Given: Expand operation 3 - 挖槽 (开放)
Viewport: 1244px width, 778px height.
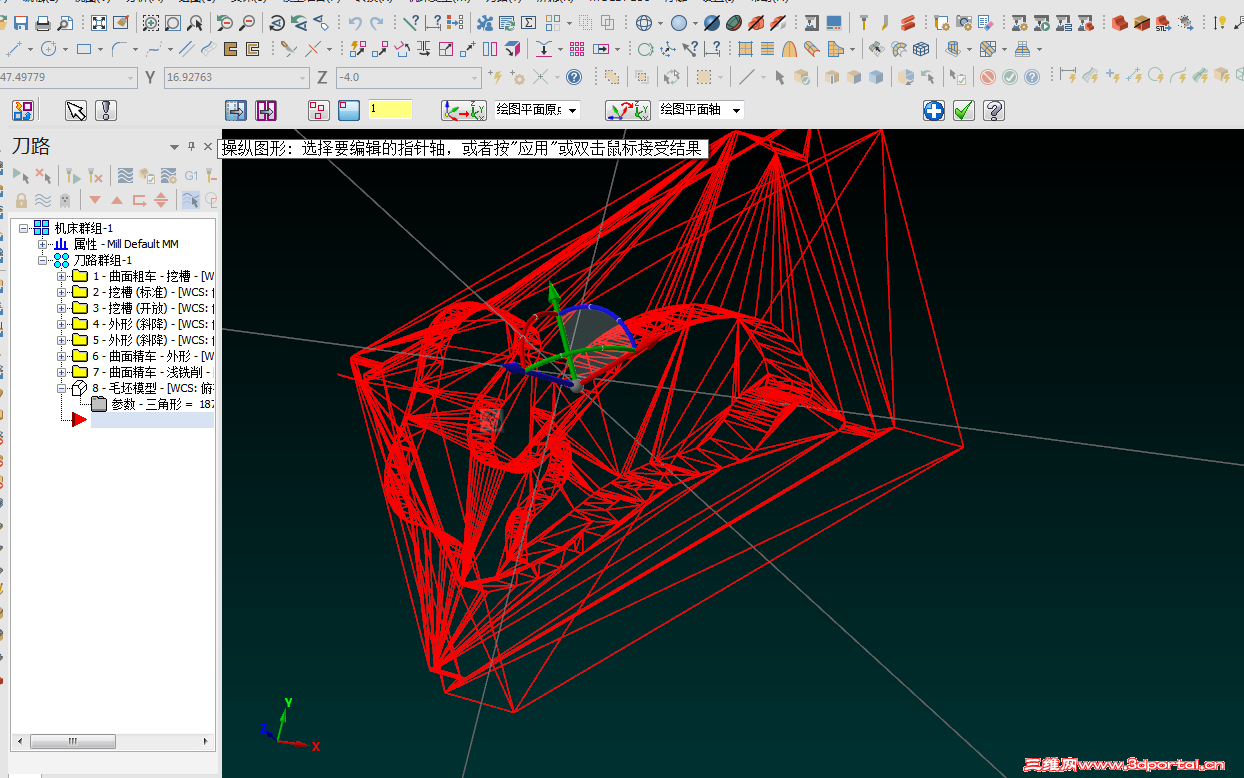Looking at the screenshot, I should pyautogui.click(x=62, y=308).
